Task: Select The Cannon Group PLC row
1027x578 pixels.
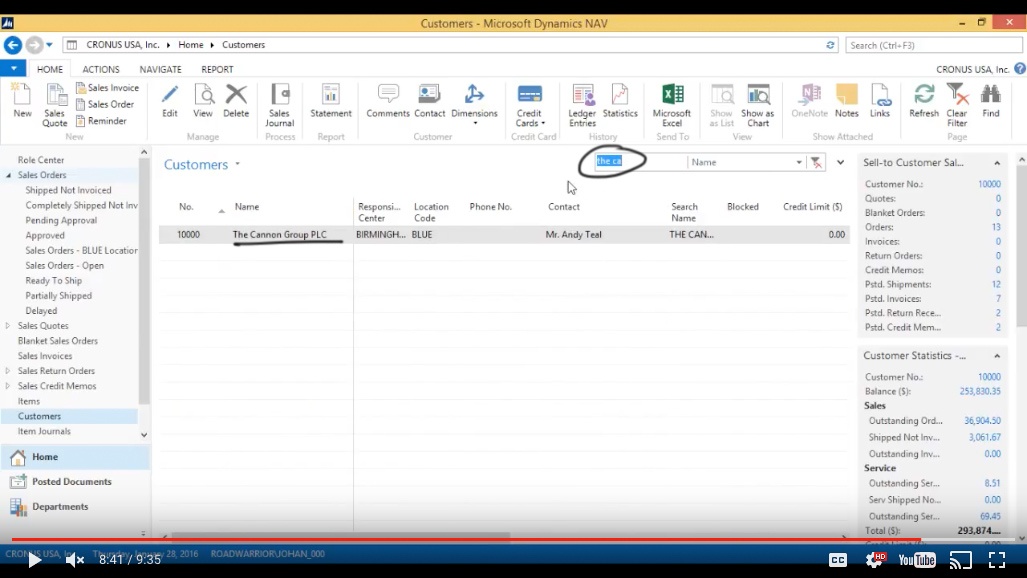Action: coord(504,235)
